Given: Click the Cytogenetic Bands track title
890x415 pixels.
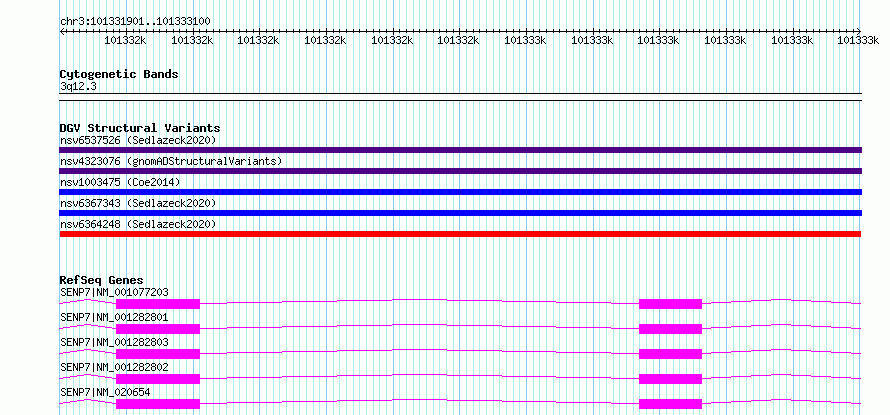Looking at the screenshot, I should pyautogui.click(x=119, y=74).
